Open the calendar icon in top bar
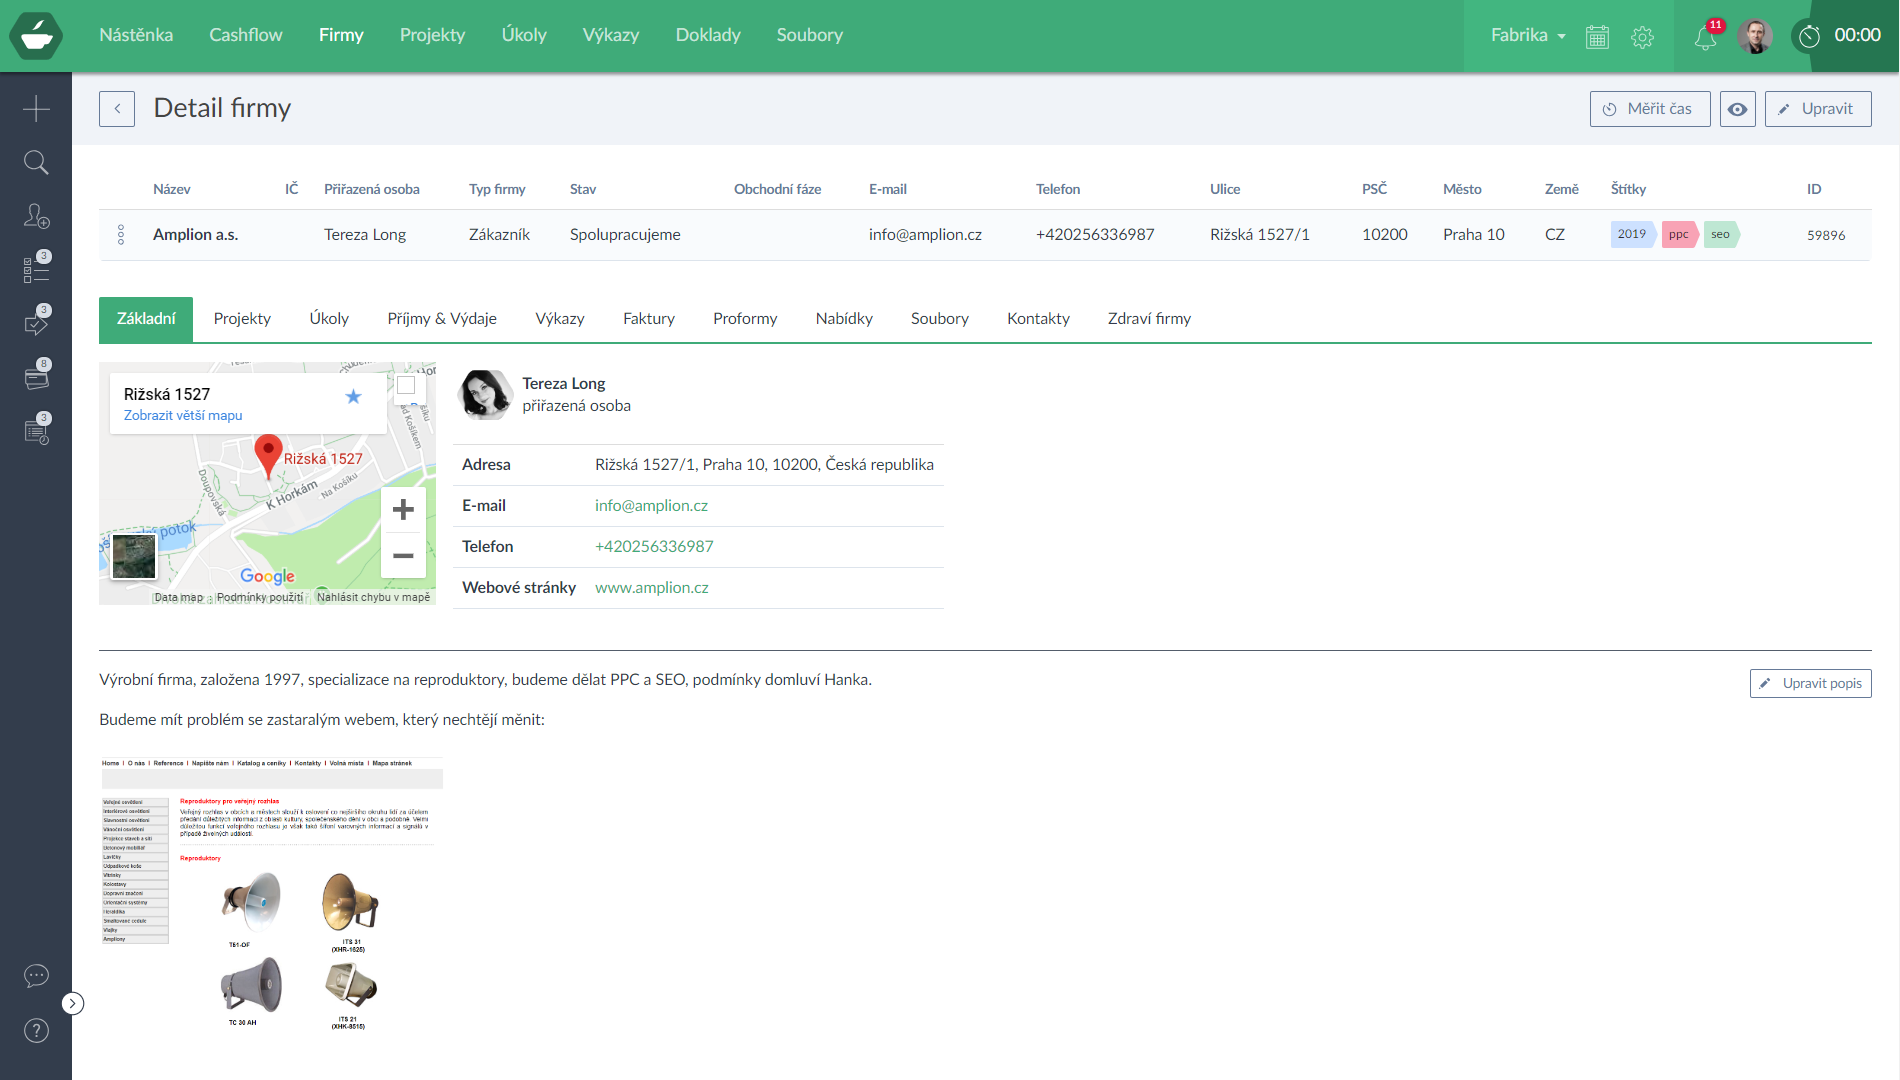This screenshot has width=1900, height=1080. [1597, 37]
